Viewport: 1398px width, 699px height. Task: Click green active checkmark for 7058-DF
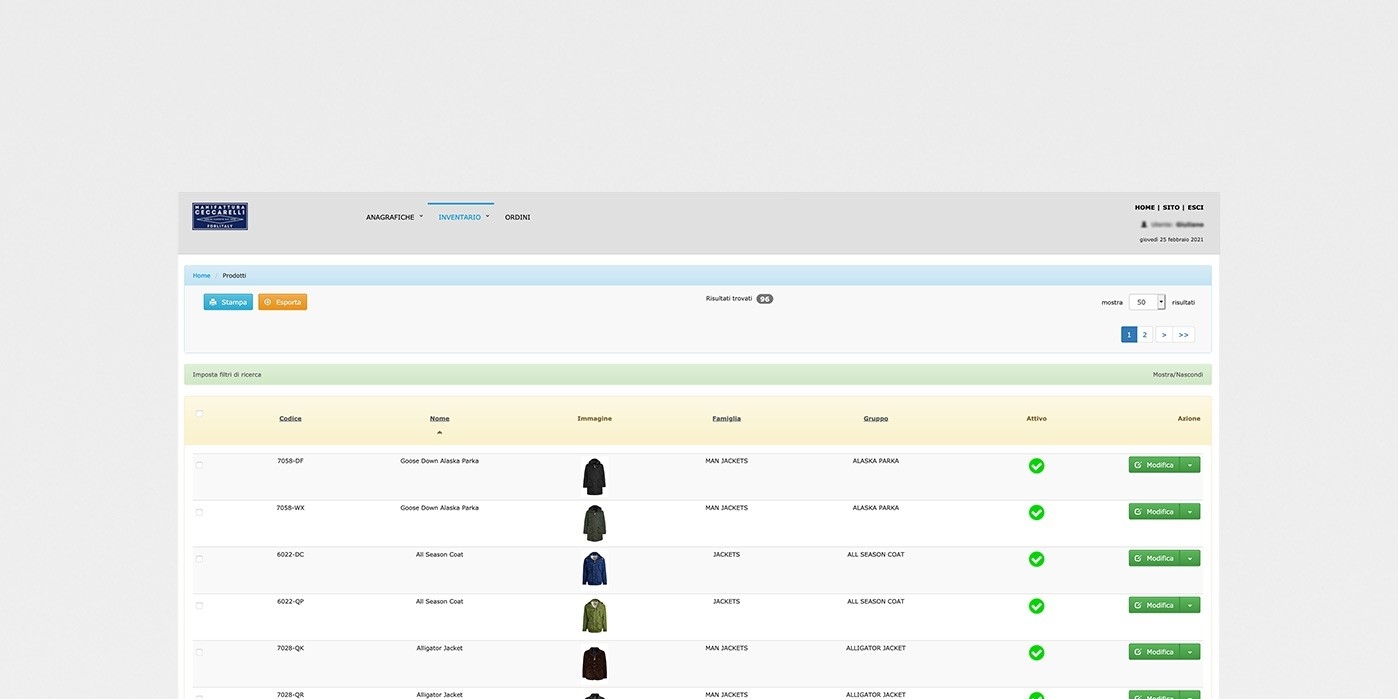(x=1036, y=466)
